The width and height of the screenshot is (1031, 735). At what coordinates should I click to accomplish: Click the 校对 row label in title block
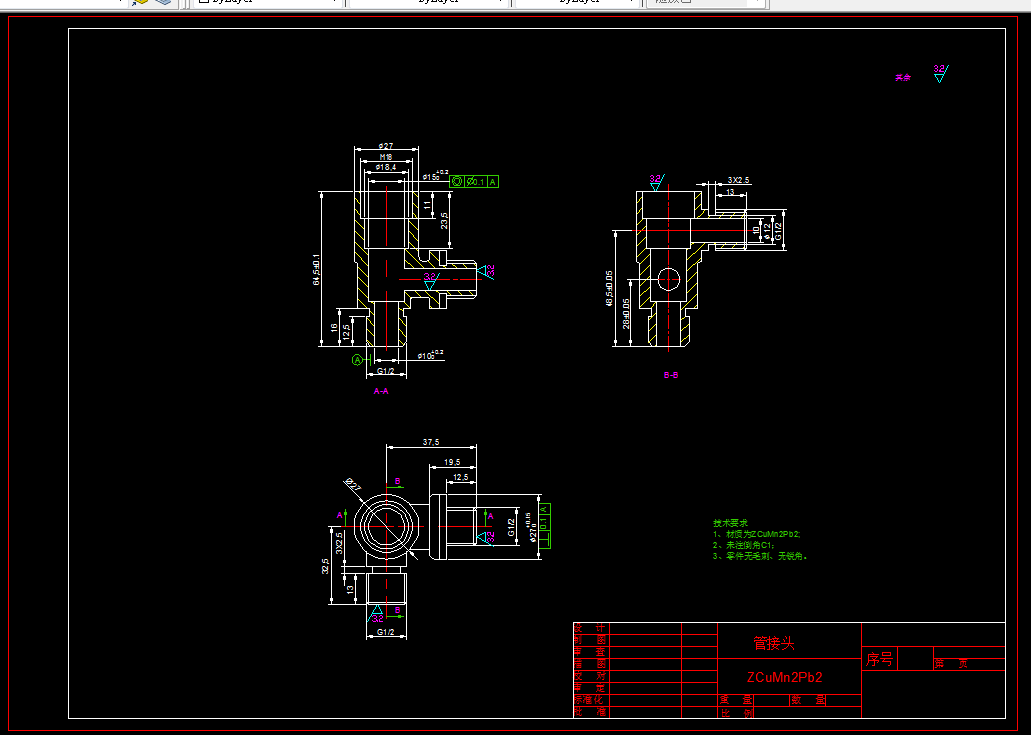click(590, 676)
